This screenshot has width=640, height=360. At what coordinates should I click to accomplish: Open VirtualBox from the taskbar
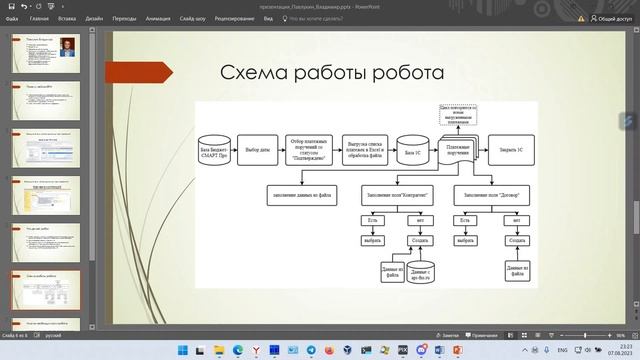point(348,350)
